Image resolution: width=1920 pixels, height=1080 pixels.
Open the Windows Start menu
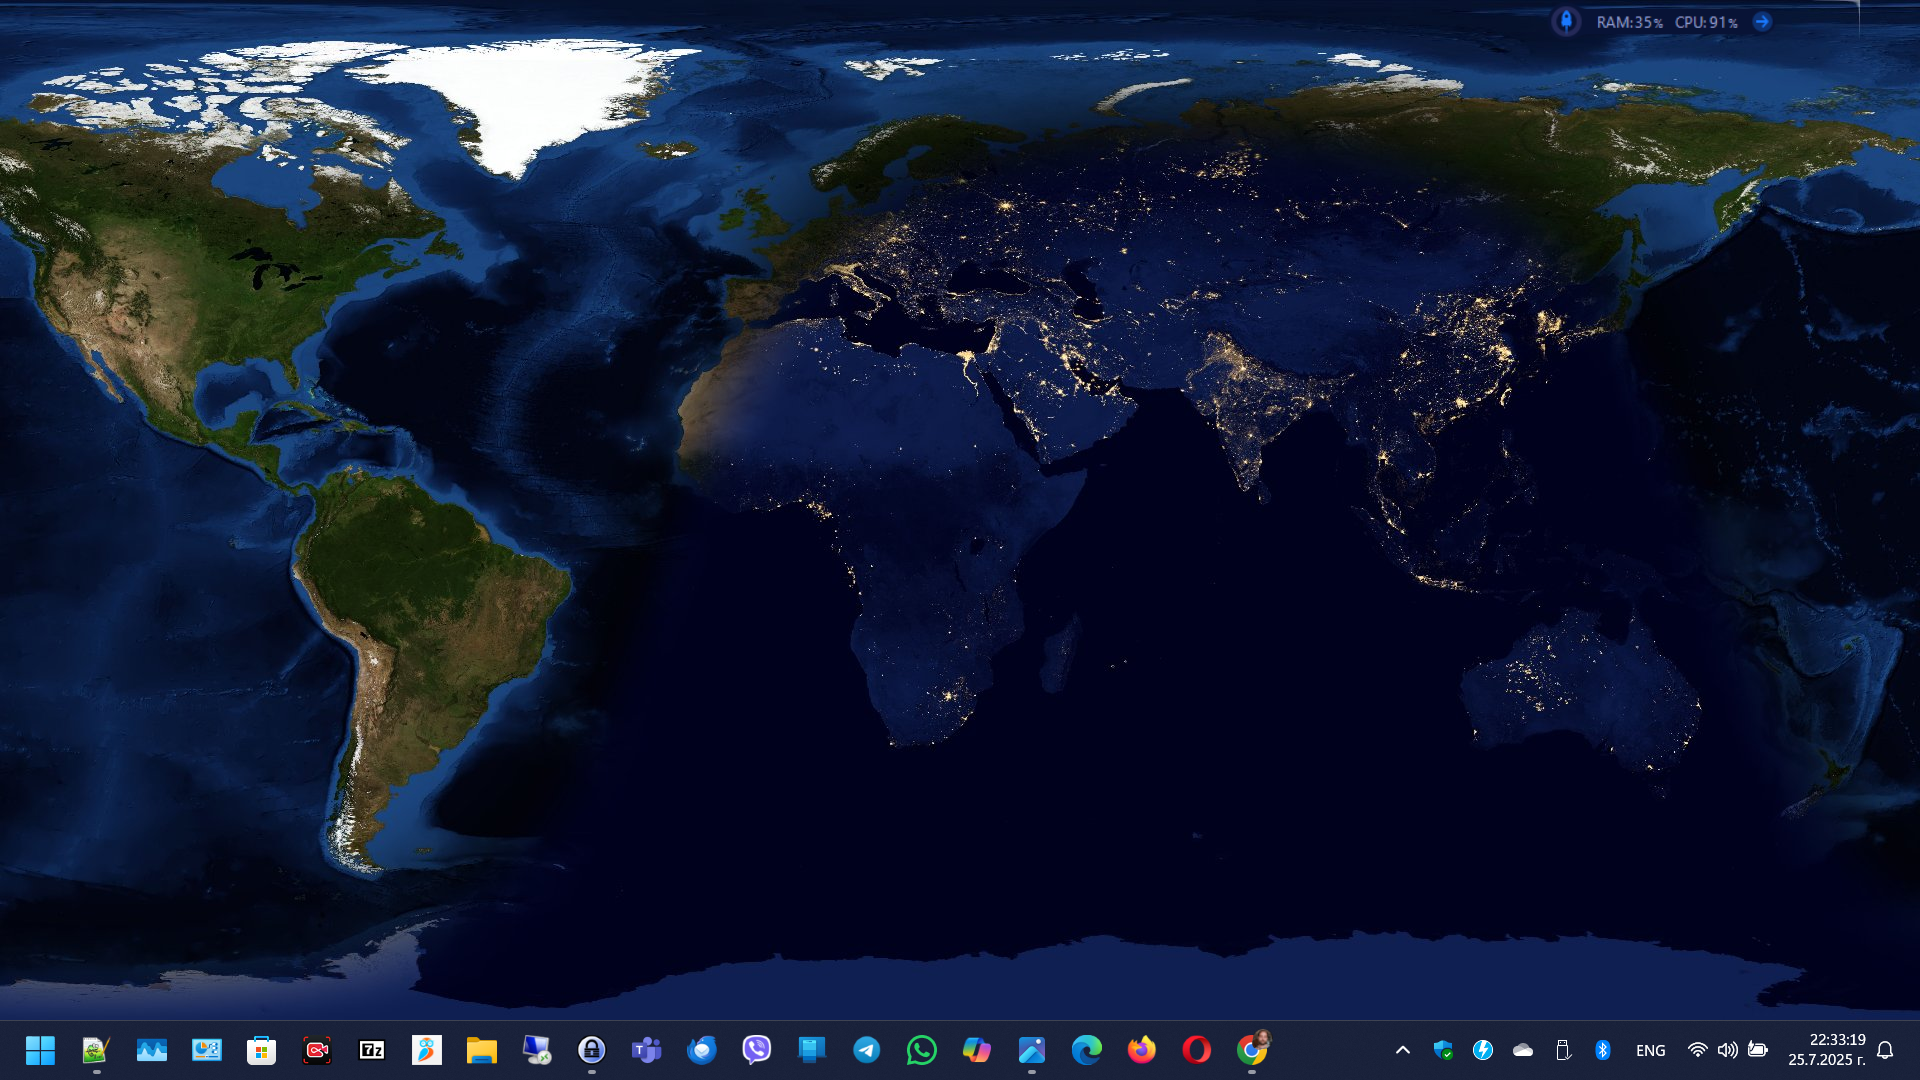[x=40, y=1050]
